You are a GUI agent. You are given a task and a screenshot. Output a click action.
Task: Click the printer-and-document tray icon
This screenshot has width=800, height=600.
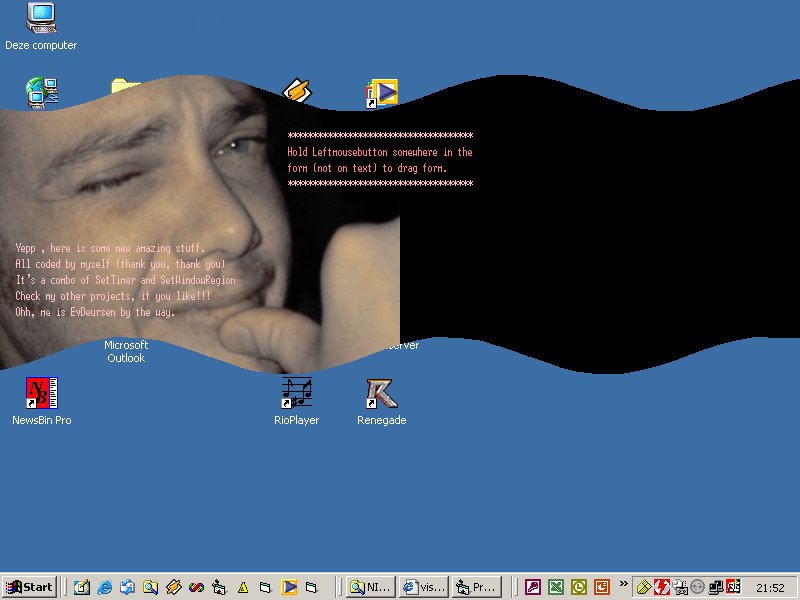coord(680,587)
